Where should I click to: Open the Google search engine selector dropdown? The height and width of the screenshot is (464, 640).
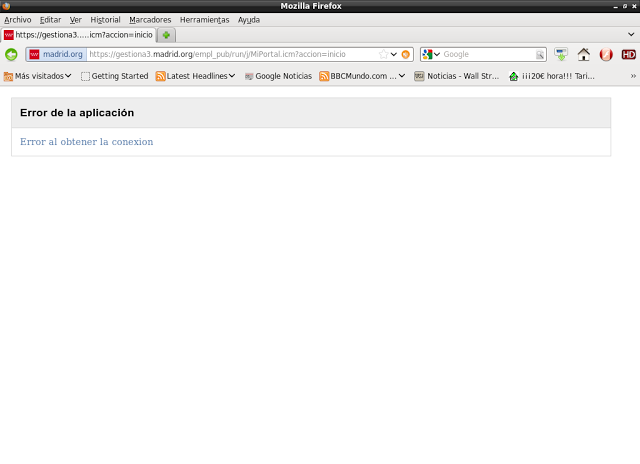(x=431, y=54)
